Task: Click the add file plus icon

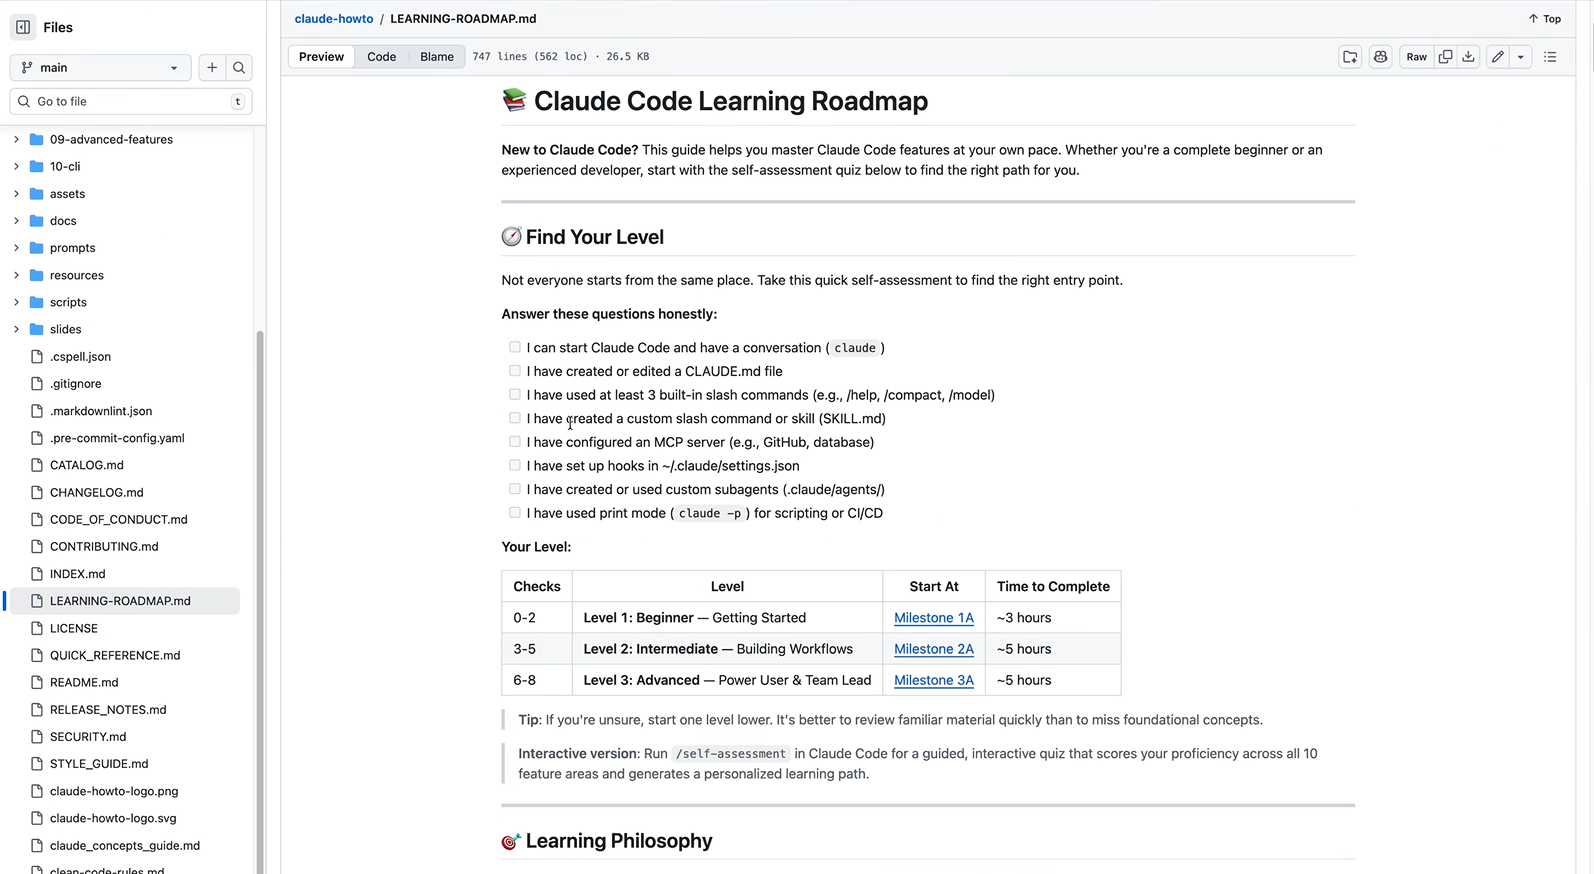Action: (212, 68)
